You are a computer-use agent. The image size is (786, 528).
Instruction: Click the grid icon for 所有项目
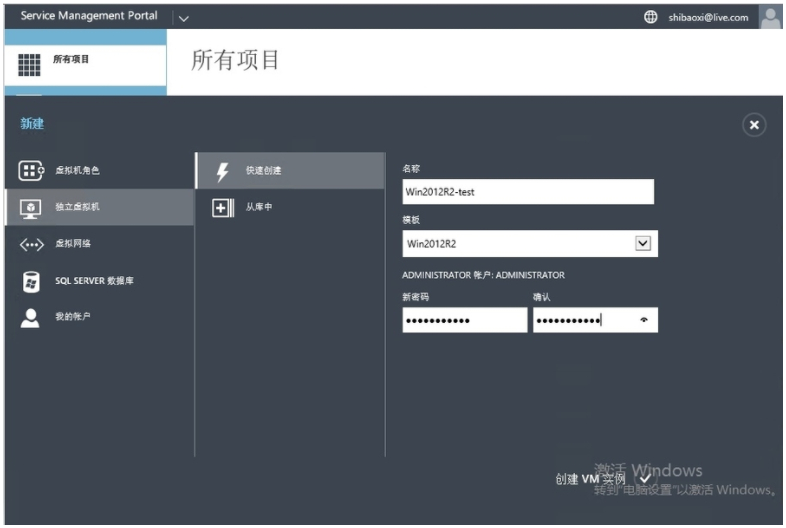(29, 65)
